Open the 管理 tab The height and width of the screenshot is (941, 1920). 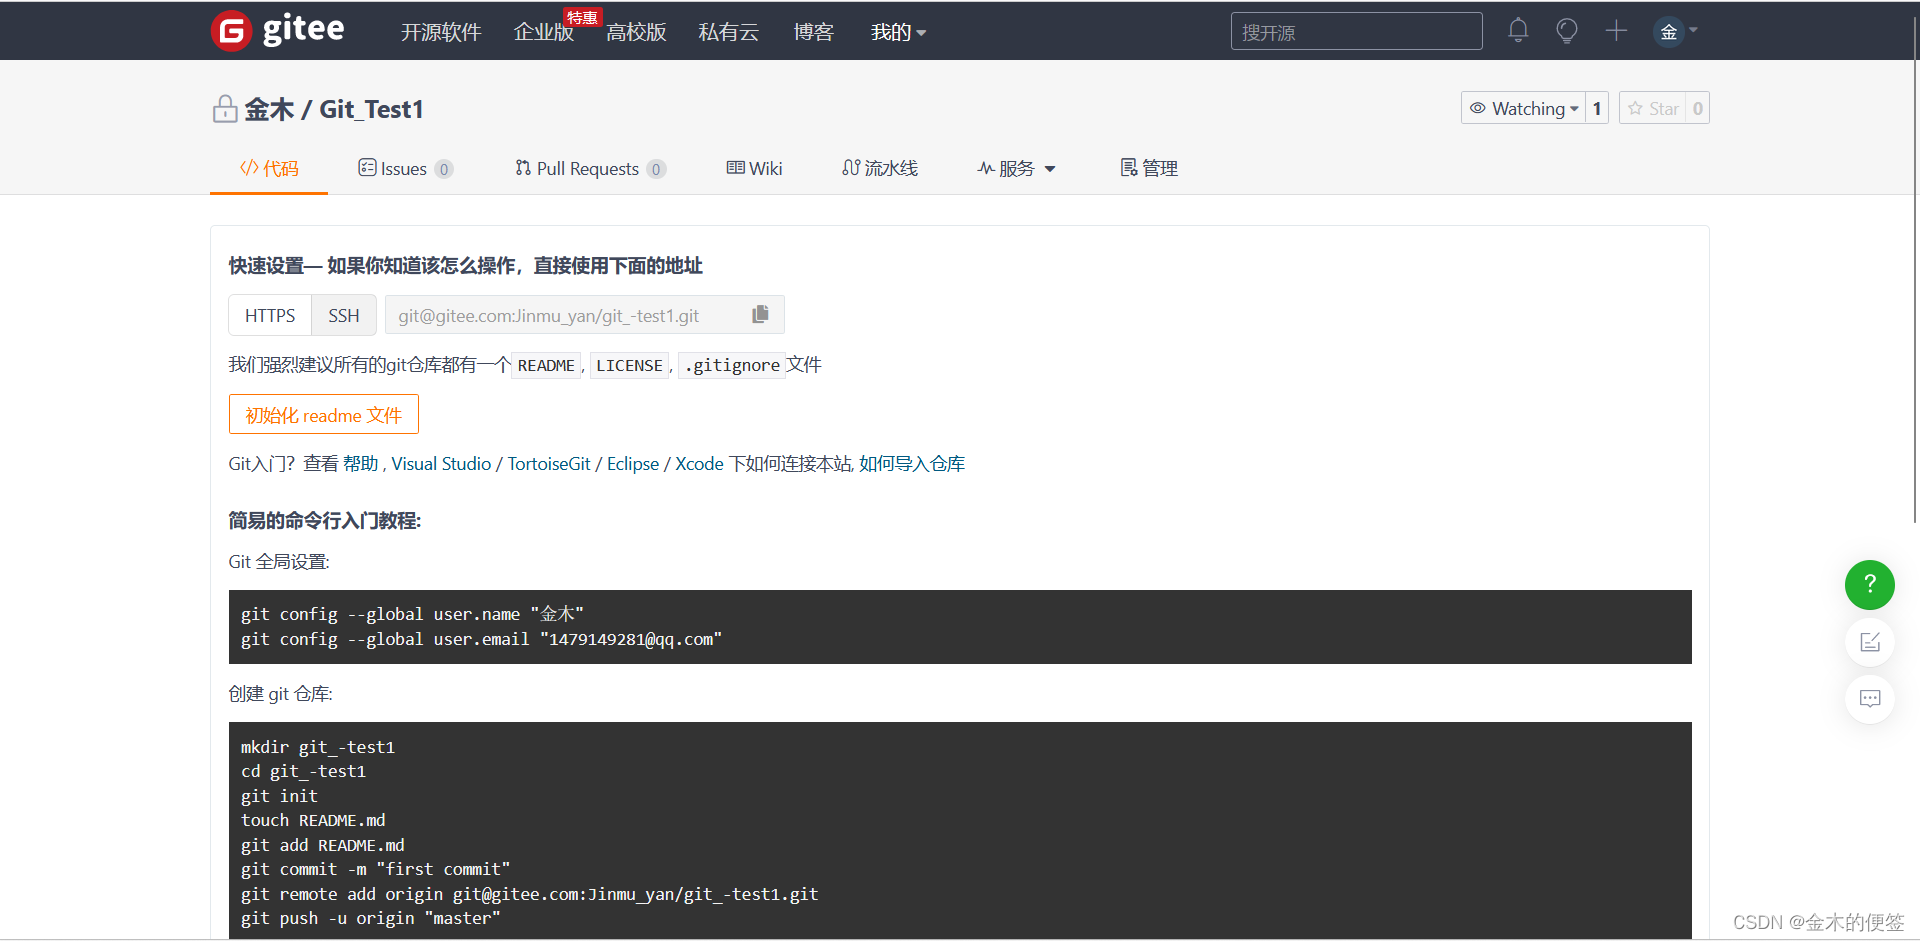[x=1149, y=168]
